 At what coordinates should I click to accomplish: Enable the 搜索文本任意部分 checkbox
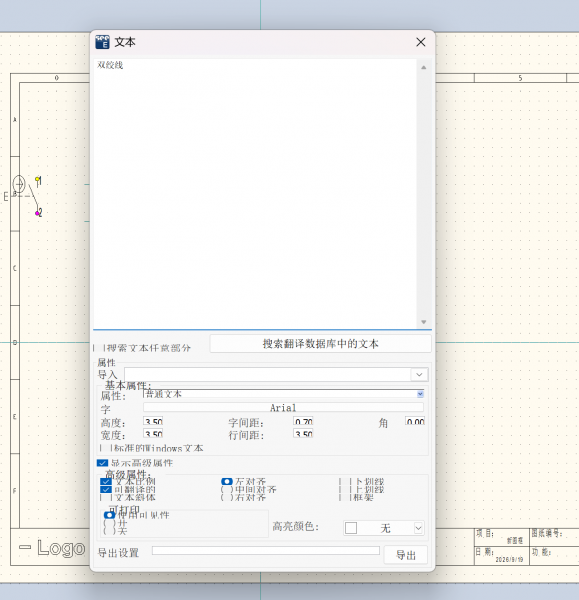click(x=99, y=348)
